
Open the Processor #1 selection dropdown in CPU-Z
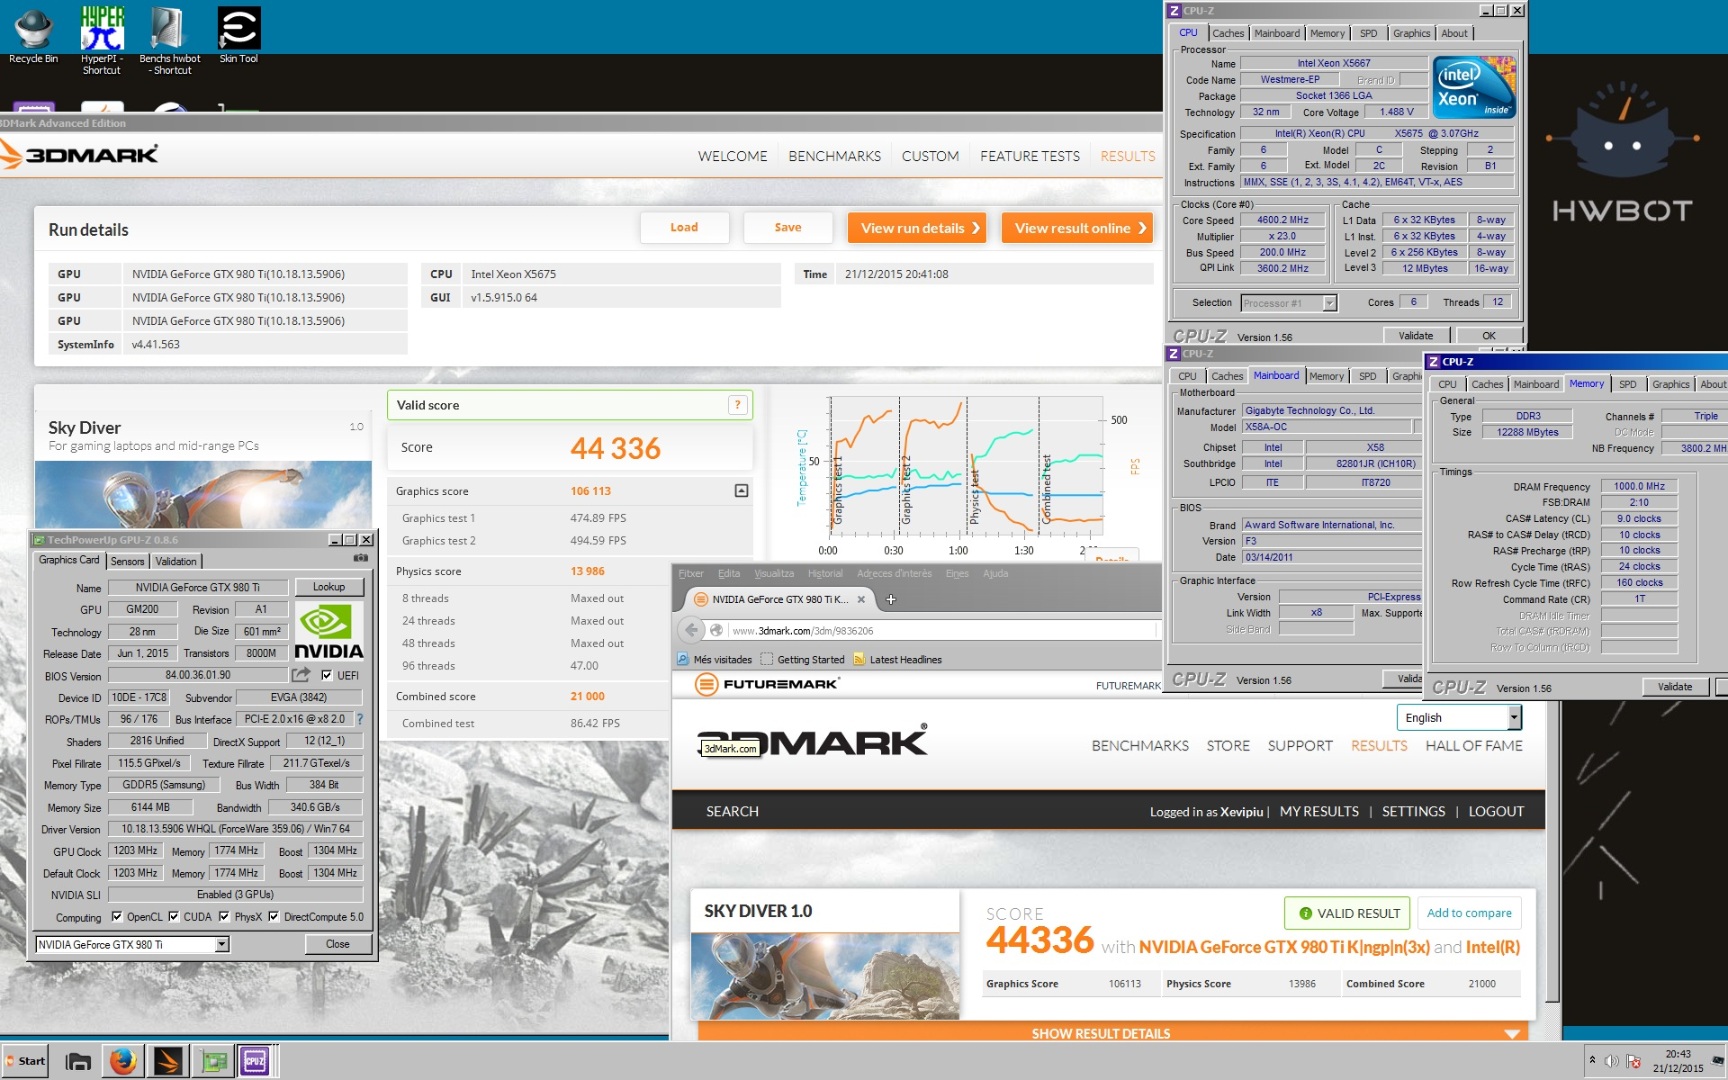click(x=1329, y=303)
